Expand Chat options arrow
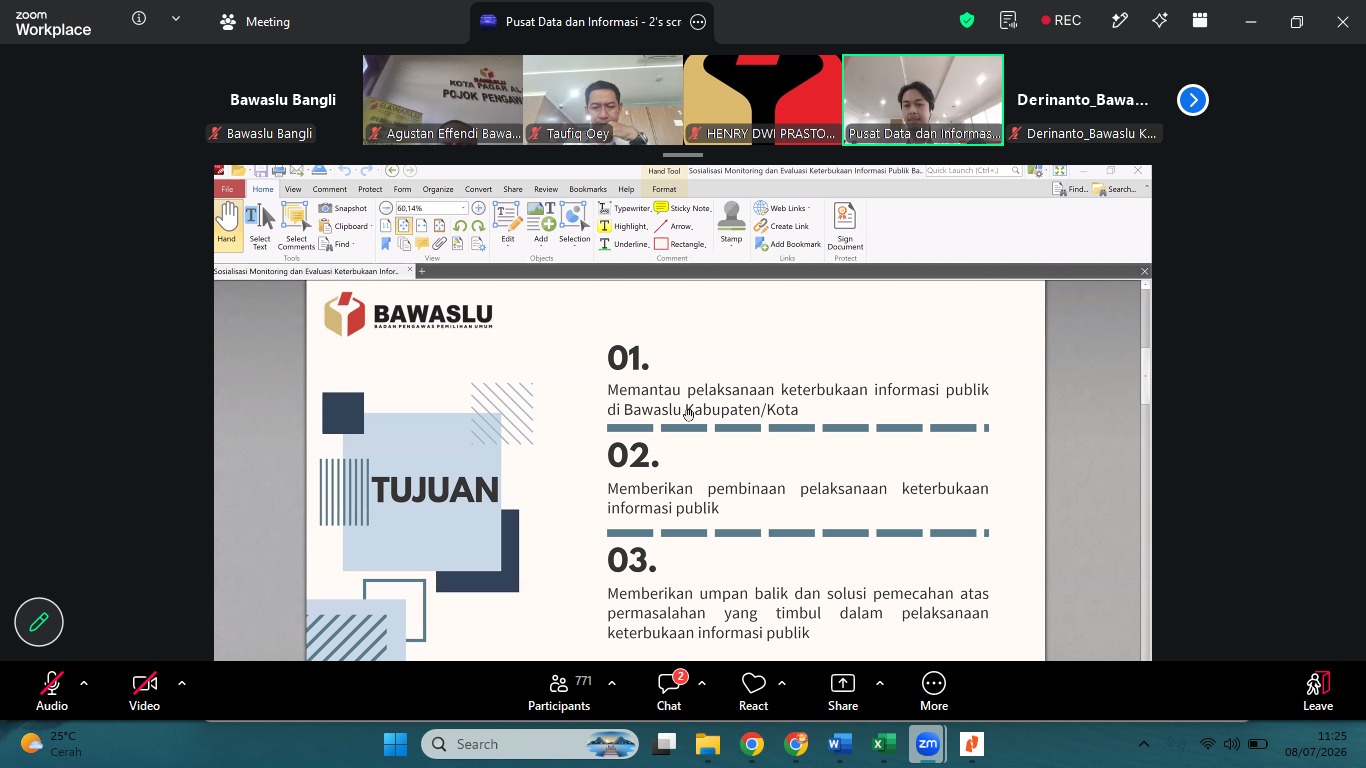Viewport: 1366px width, 768px height. [x=702, y=683]
